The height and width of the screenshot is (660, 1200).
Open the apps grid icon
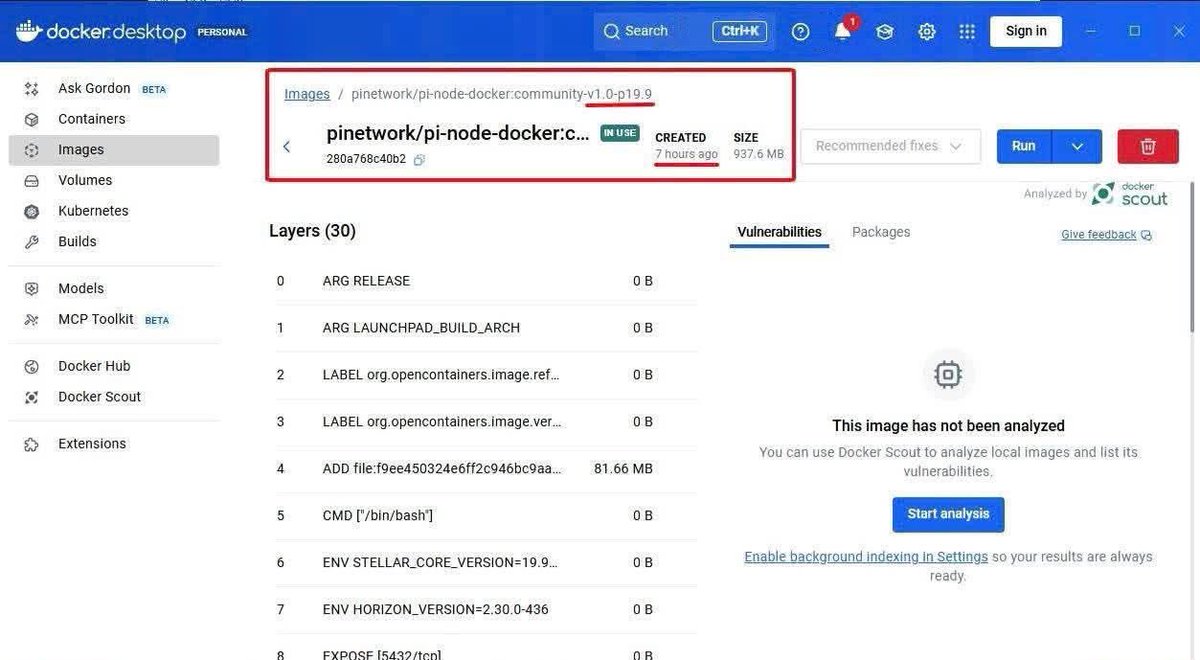[x=966, y=31]
